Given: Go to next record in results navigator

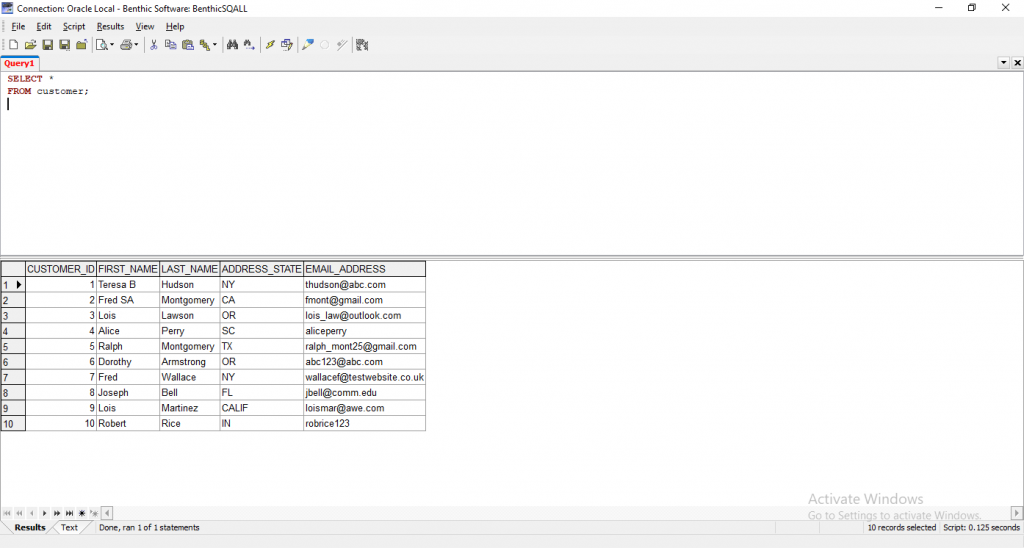Looking at the screenshot, I should [44, 513].
